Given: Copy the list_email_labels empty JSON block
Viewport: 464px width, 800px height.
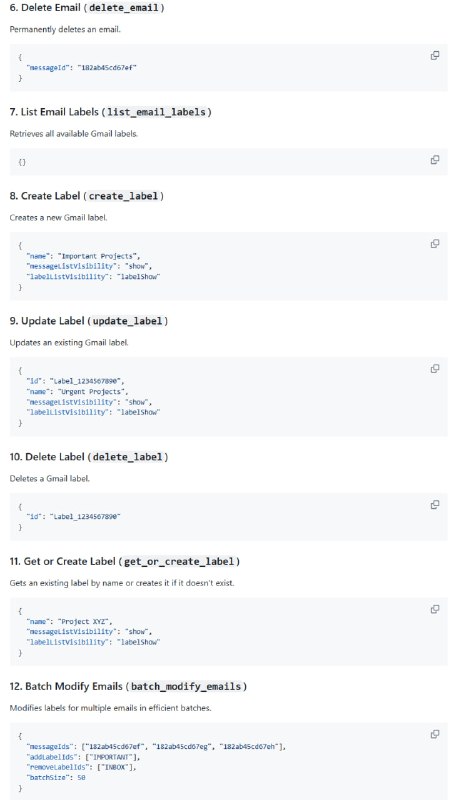Looking at the screenshot, I should 435,160.
